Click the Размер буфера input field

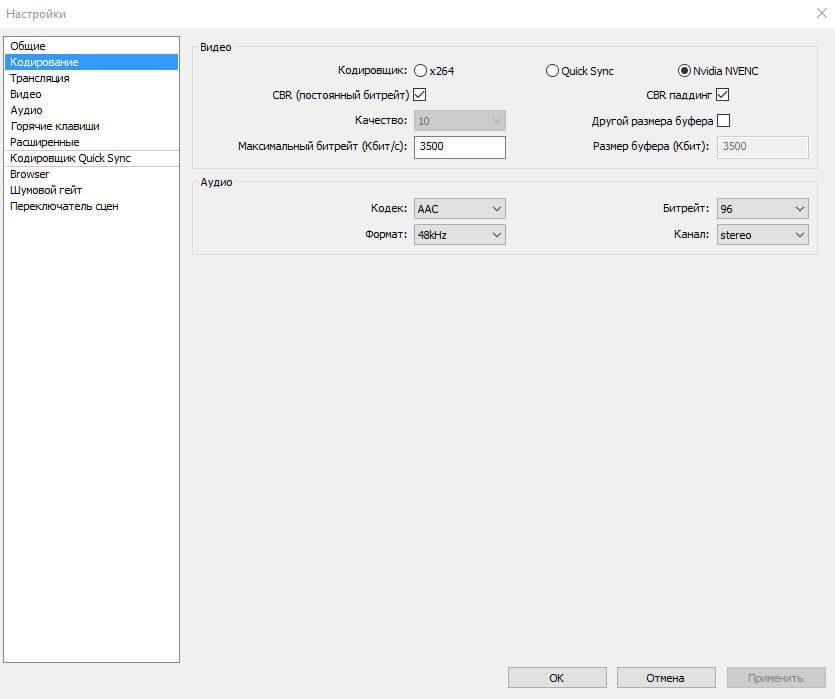[763, 147]
